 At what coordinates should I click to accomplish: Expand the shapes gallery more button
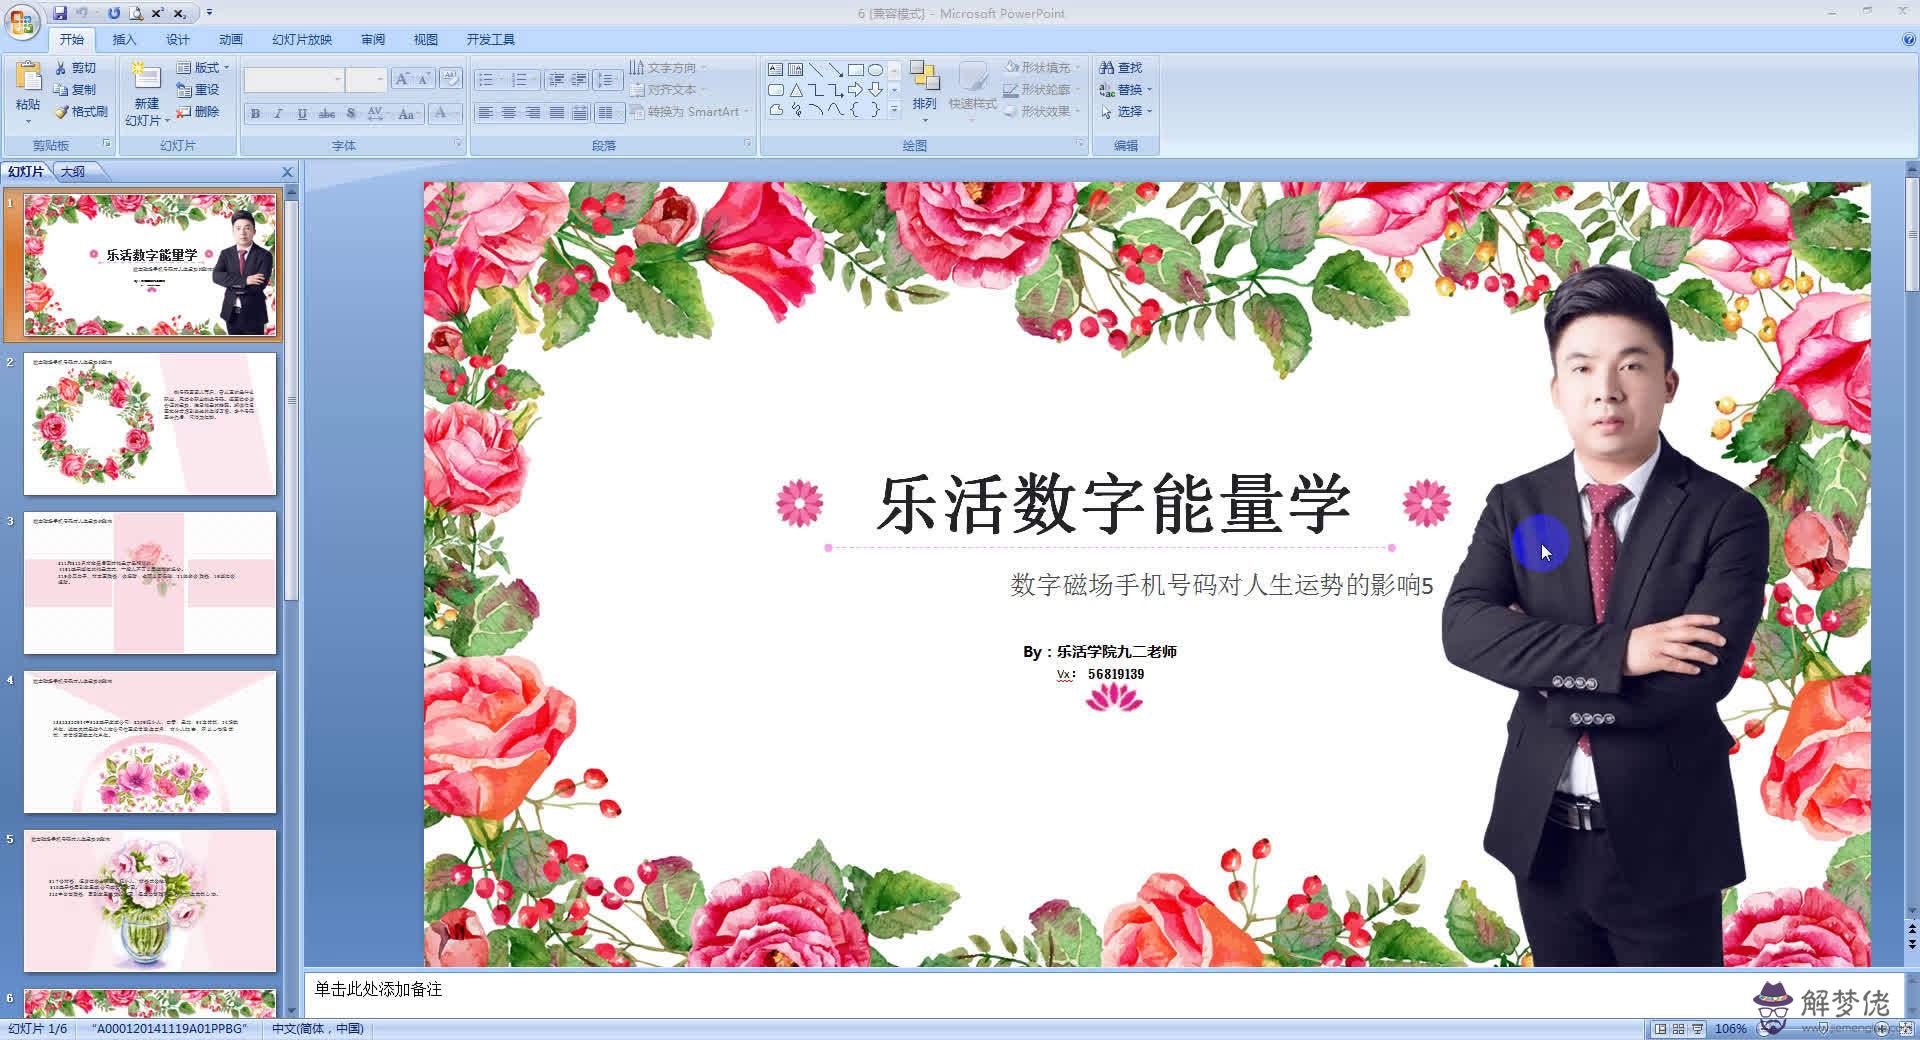tap(894, 110)
